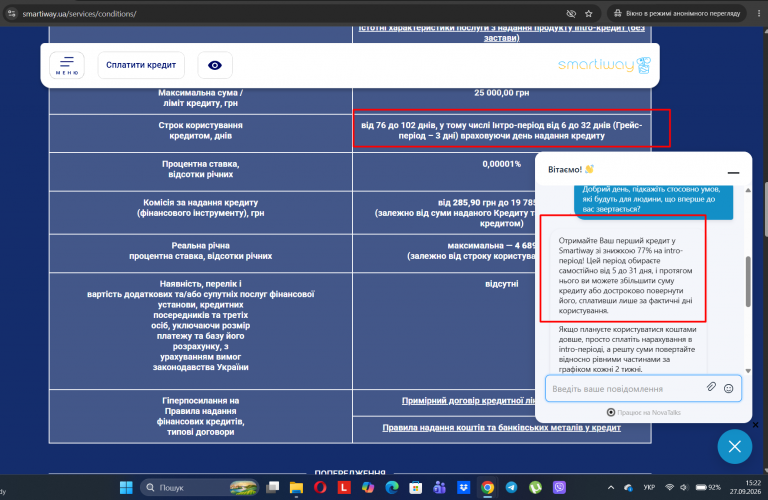768x500 pixels.
Task: Open Microsoft Store from the taskbar
Action: [x=416, y=487]
